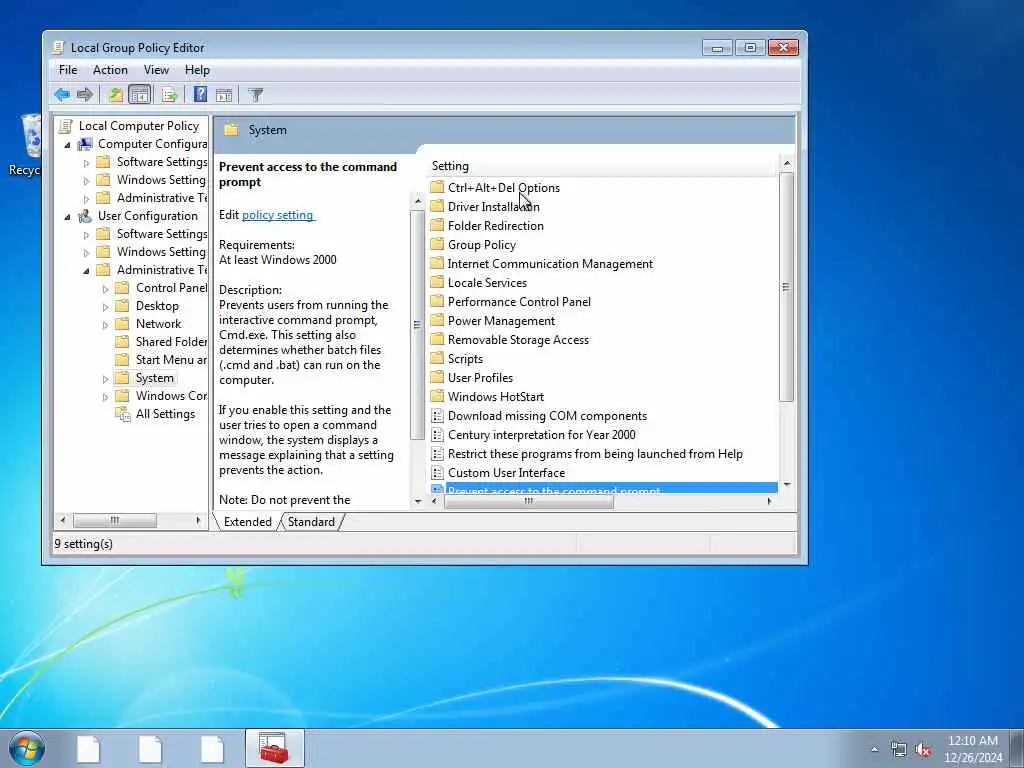Show hidden tray icons arrow
The image size is (1024, 768).
click(874, 750)
